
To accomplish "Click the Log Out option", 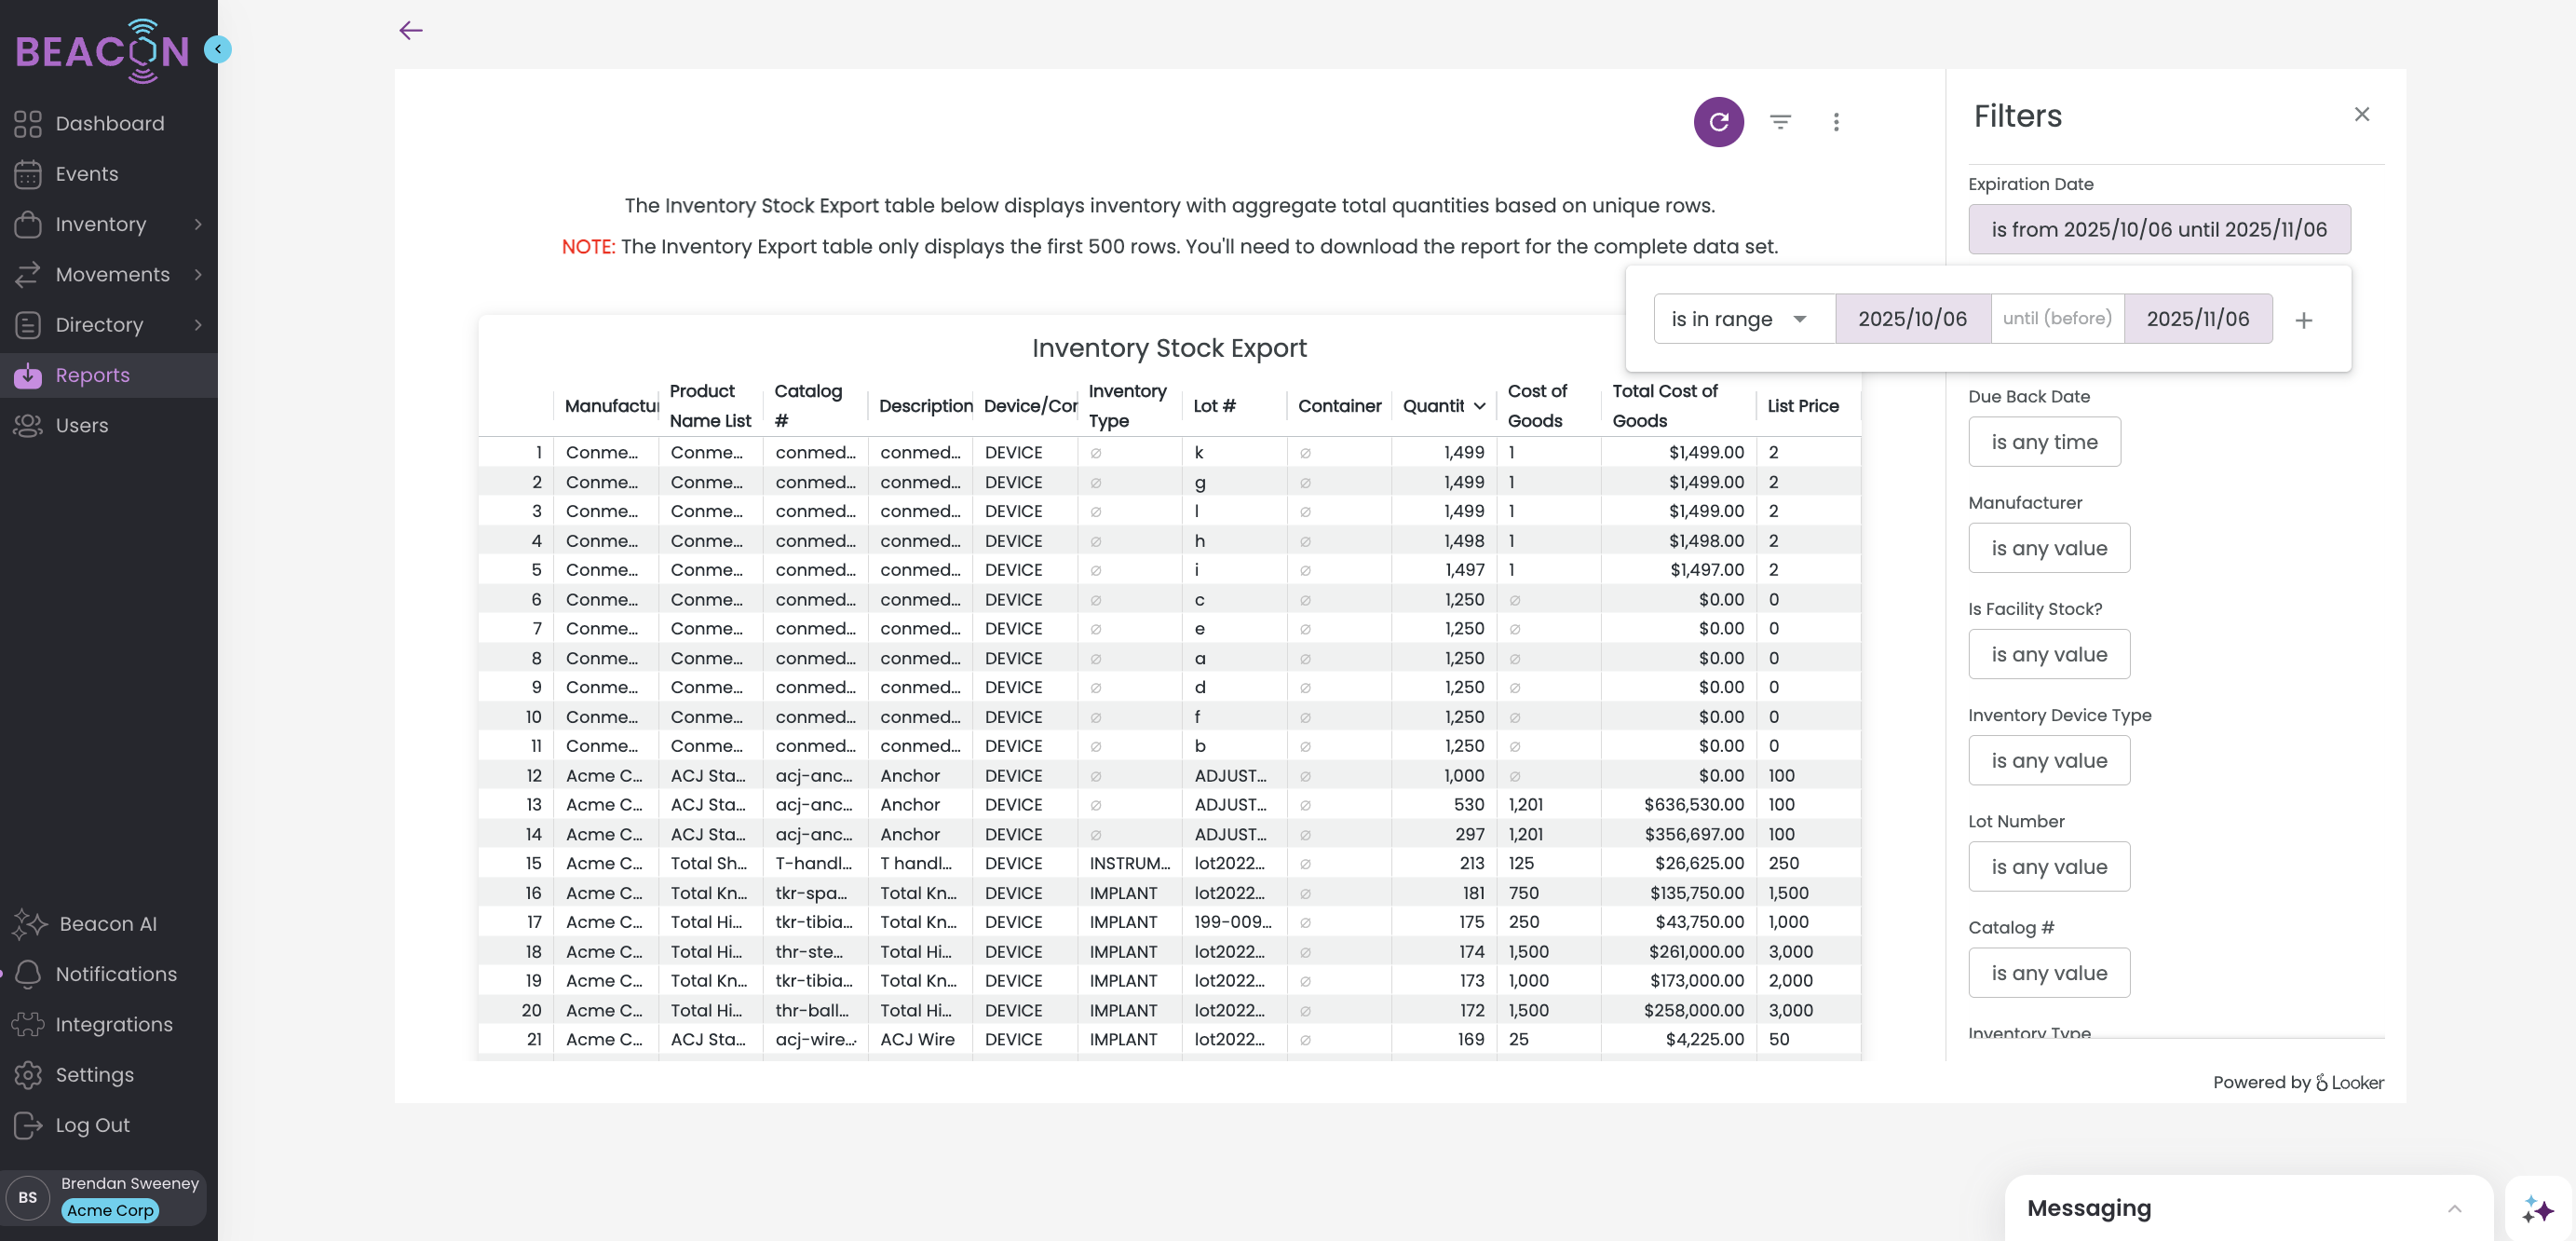I will 92,1125.
